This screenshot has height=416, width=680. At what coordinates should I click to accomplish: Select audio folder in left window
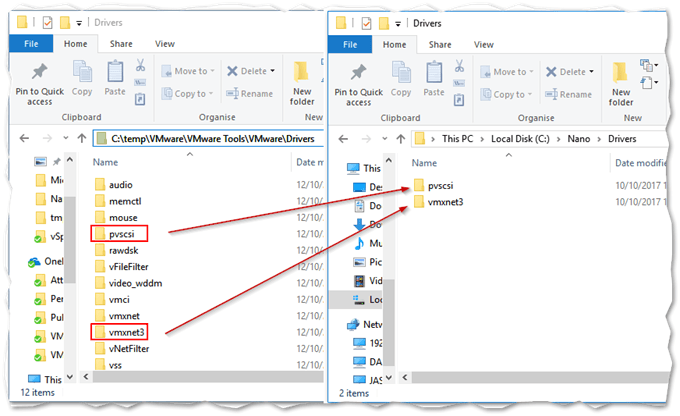(x=114, y=185)
